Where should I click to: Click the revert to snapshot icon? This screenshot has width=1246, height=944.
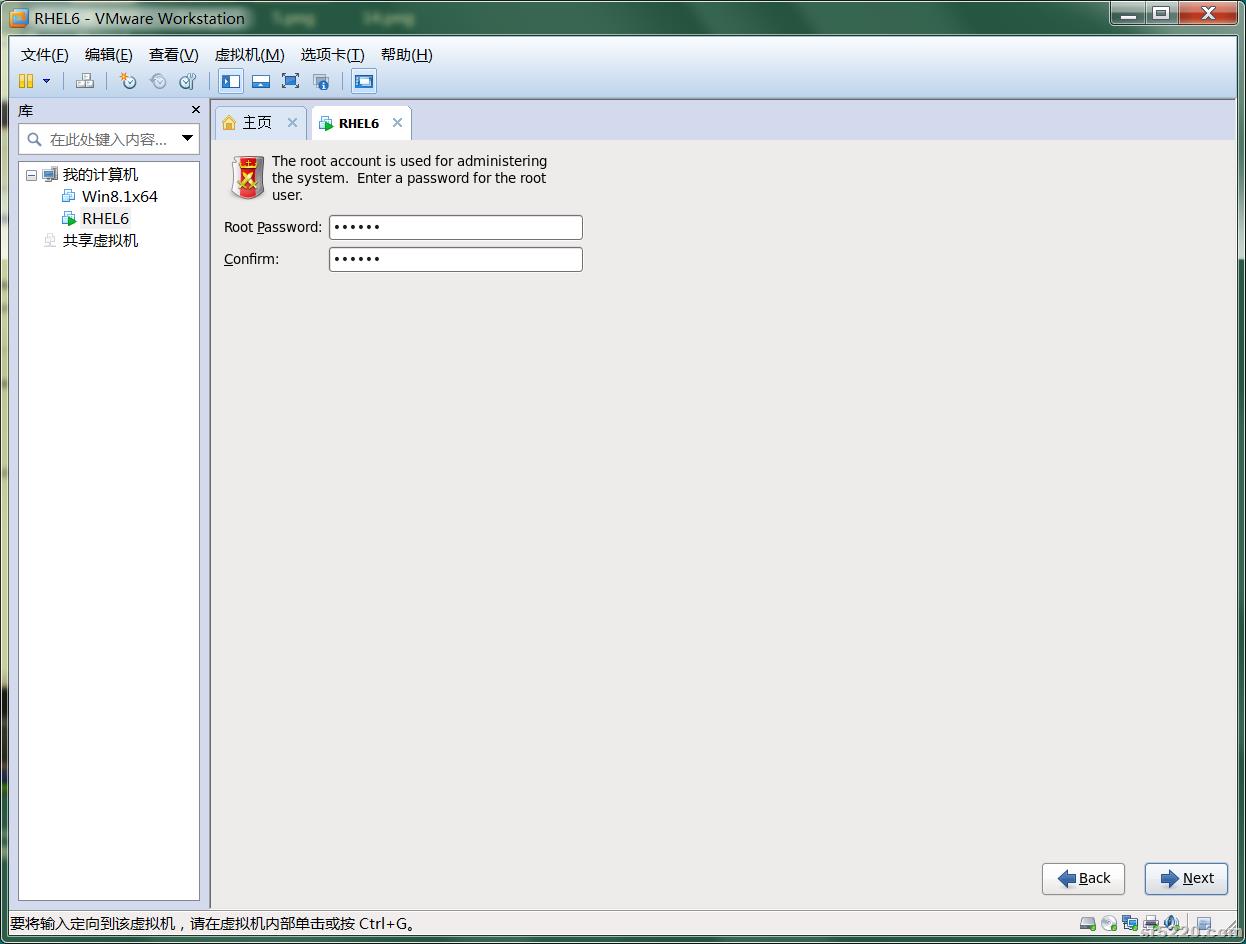[x=158, y=81]
